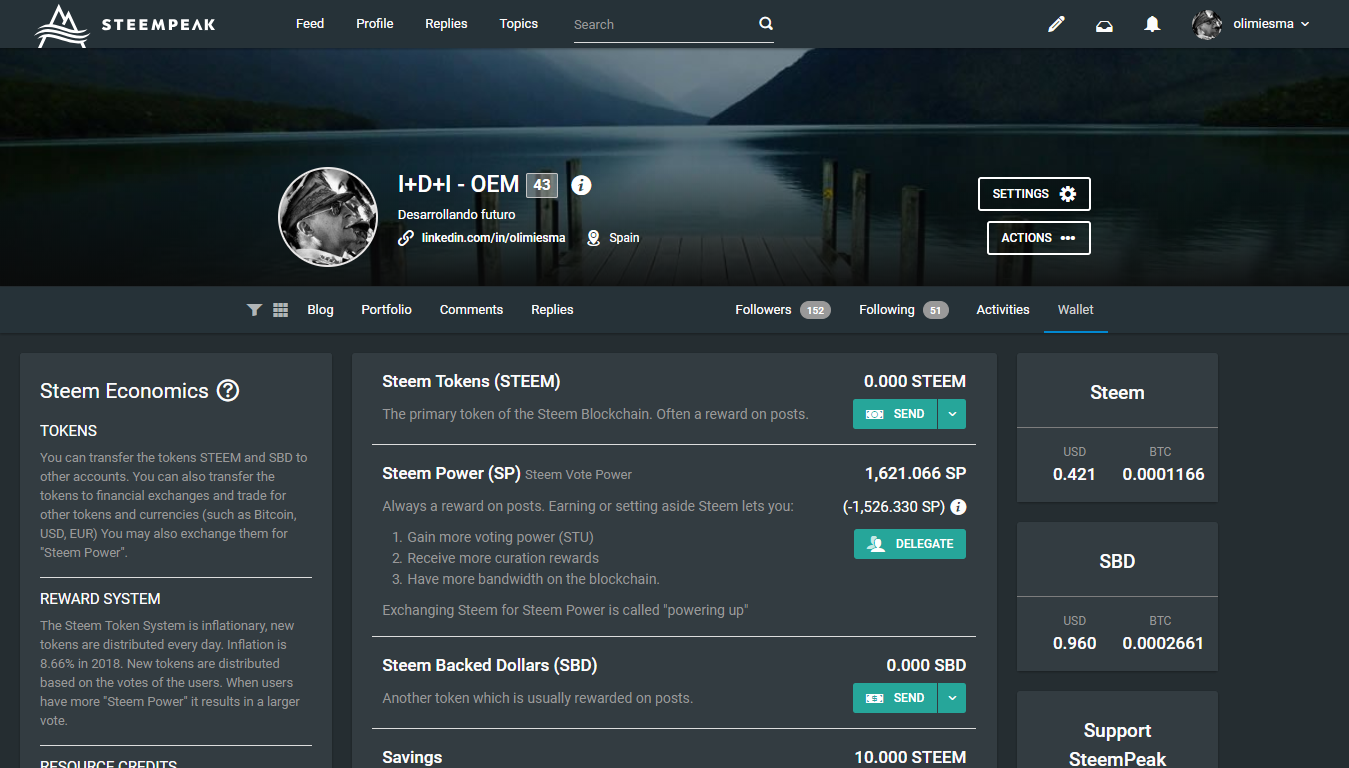Open the Wallet tab
Viewport: 1349px width, 768px height.
pyautogui.click(x=1075, y=310)
